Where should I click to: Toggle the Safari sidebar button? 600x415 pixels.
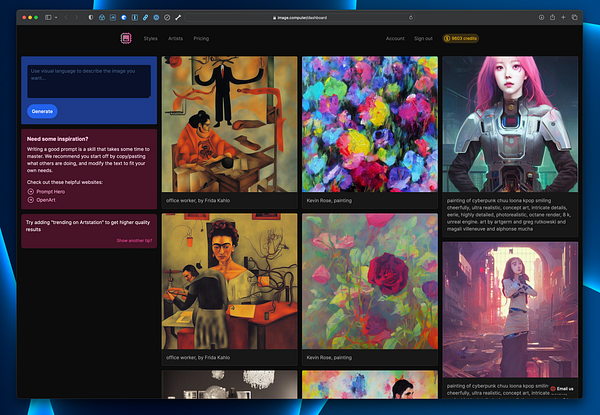coord(48,18)
